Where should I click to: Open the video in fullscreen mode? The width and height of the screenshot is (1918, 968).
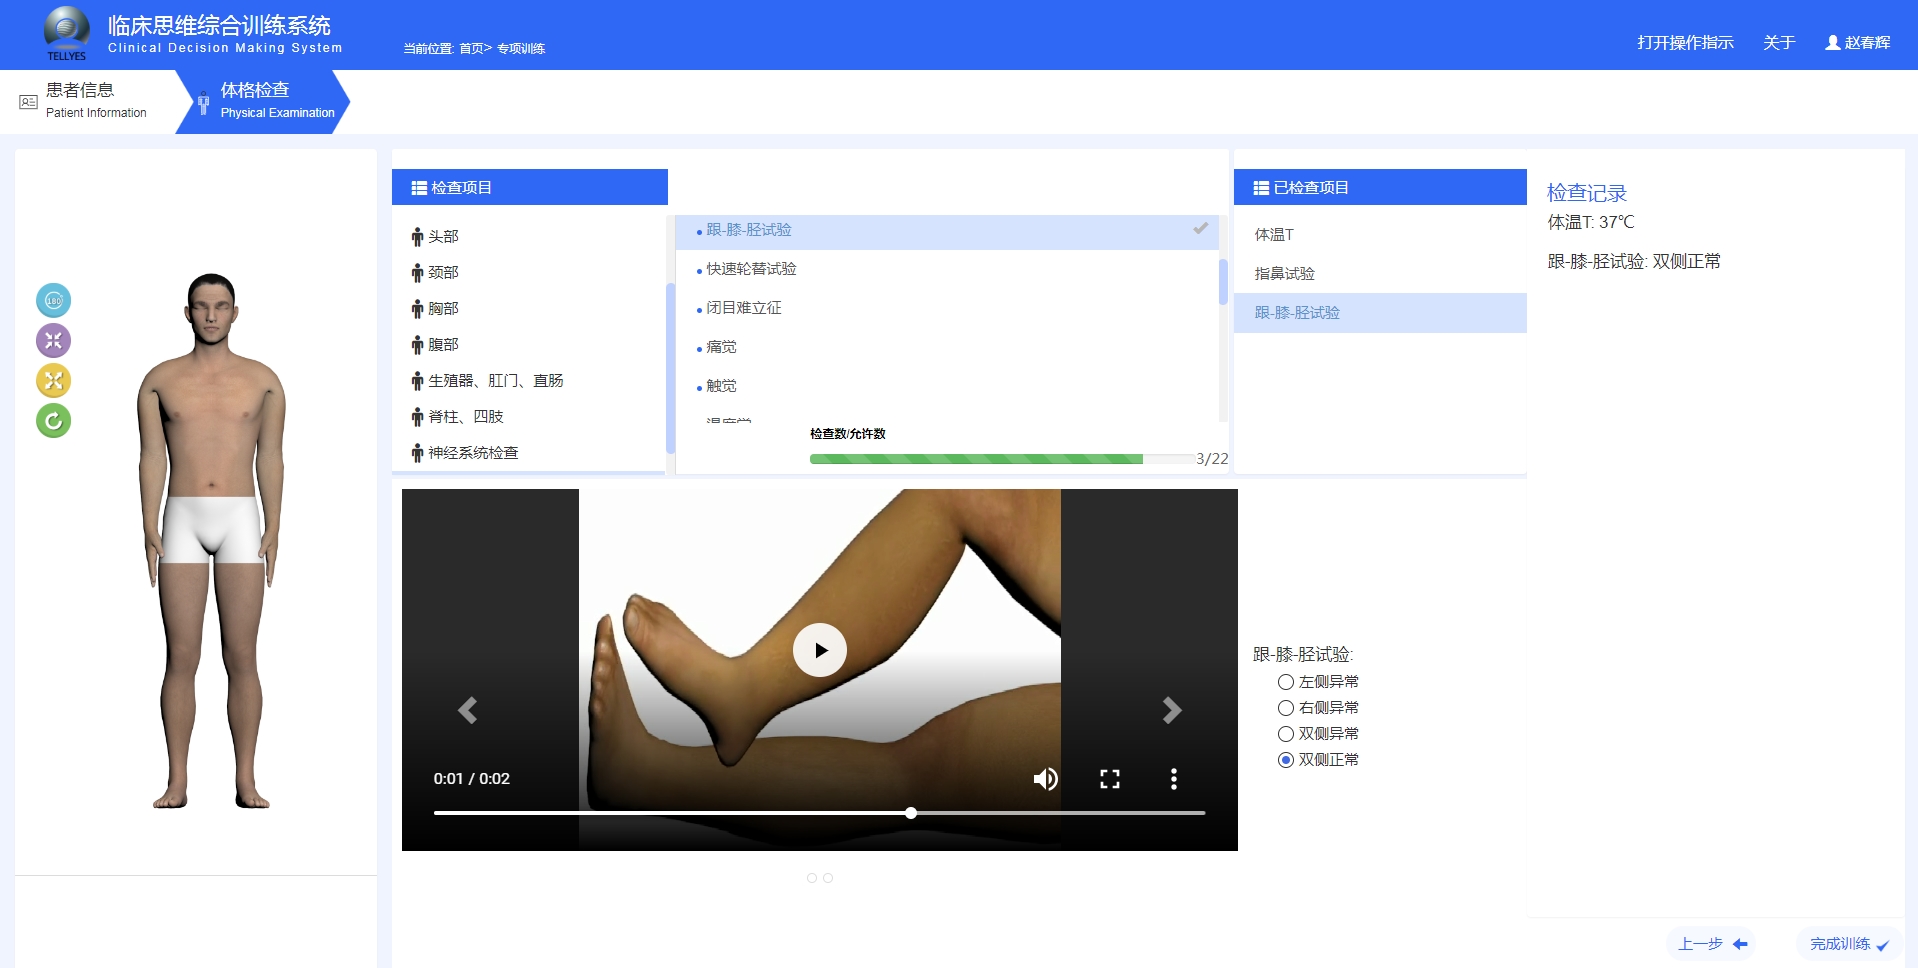click(x=1110, y=779)
